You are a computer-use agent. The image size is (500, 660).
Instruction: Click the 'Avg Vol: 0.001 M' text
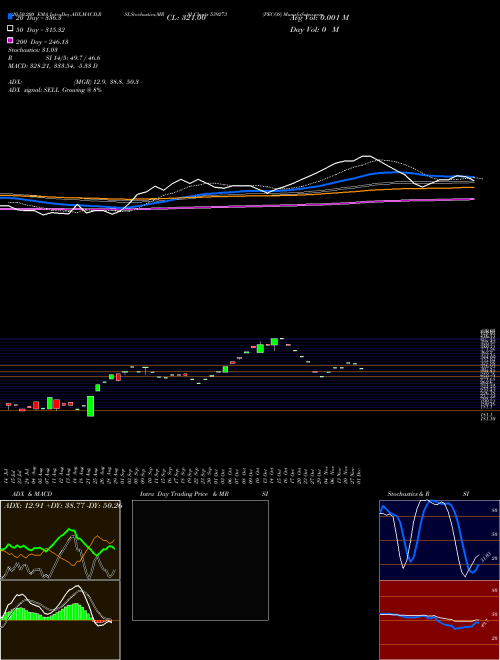point(319,18)
